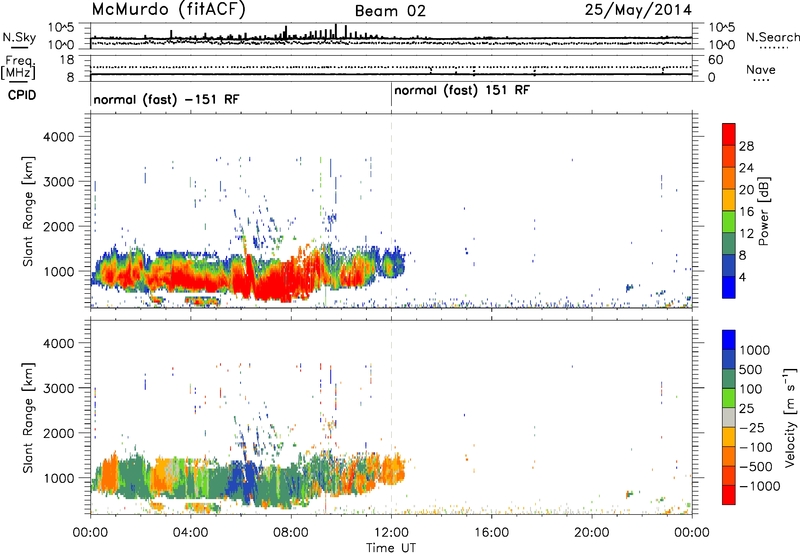Screen dimensions: 800x554
Task: Click the Beam 02 label
Action: (x=390, y=11)
